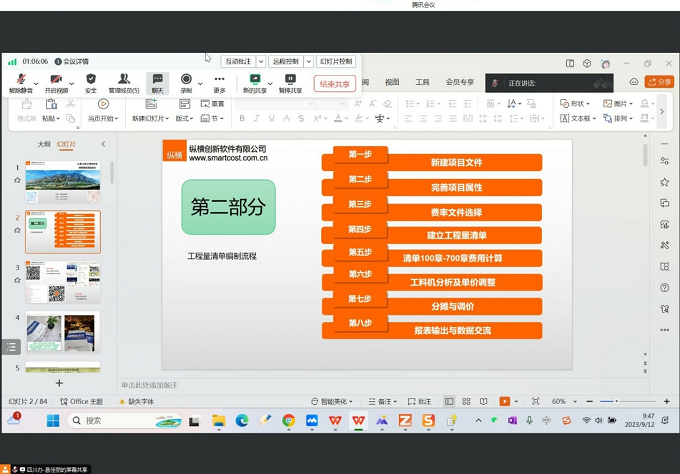Open the zoom percentage 60% dropdown
The width and height of the screenshot is (680, 474).
[x=562, y=401]
